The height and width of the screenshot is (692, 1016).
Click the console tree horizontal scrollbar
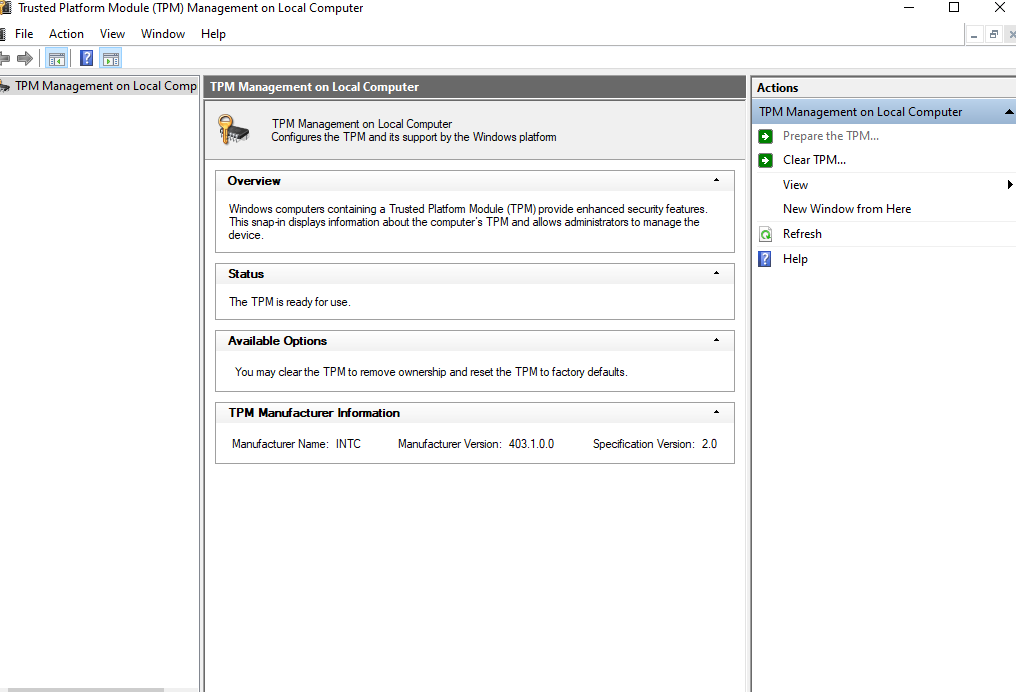coord(85,689)
